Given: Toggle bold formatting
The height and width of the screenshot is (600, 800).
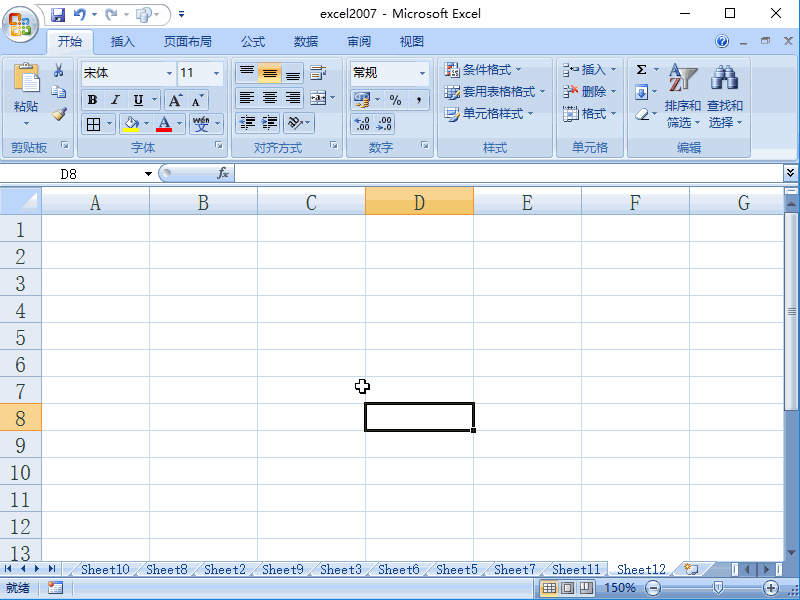Looking at the screenshot, I should pyautogui.click(x=92, y=100).
